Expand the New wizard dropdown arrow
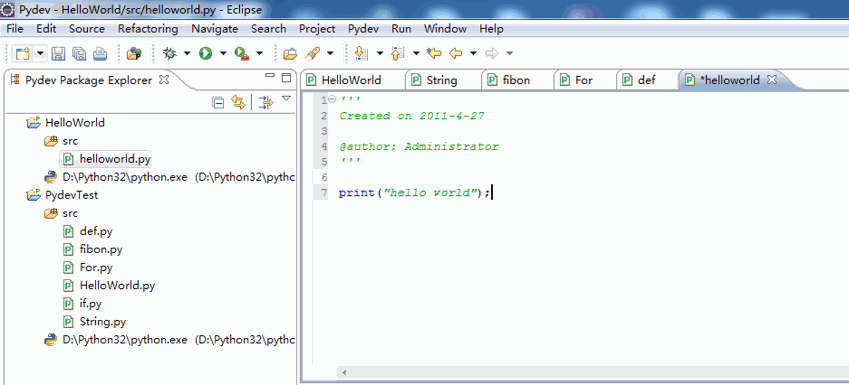This screenshot has width=849, height=385. coord(41,53)
